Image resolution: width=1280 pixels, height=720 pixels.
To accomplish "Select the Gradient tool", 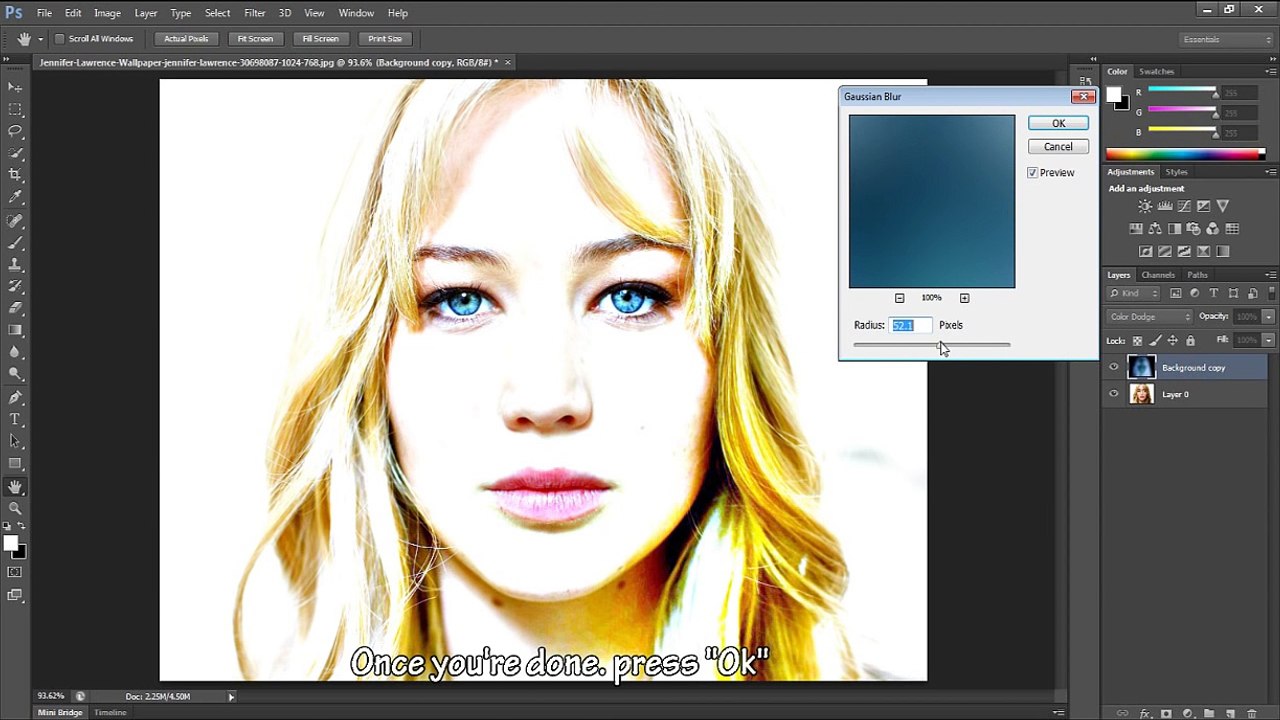I will (15, 330).
